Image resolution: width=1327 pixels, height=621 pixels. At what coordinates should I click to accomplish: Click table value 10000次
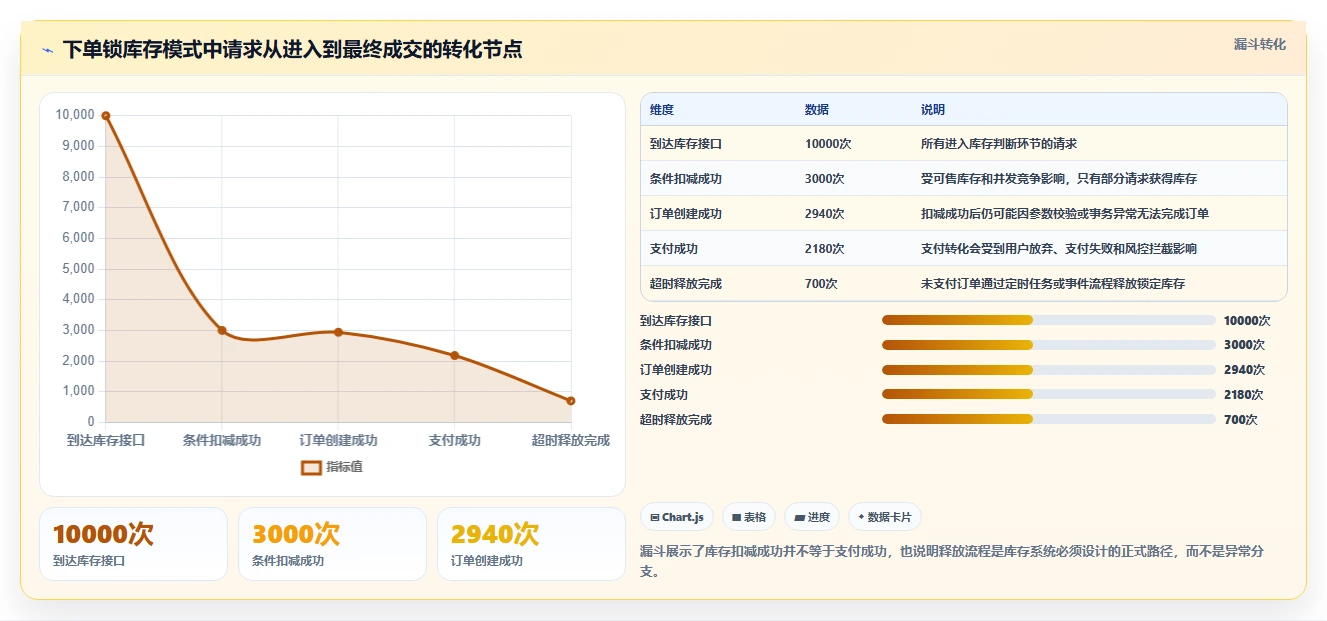pos(828,144)
